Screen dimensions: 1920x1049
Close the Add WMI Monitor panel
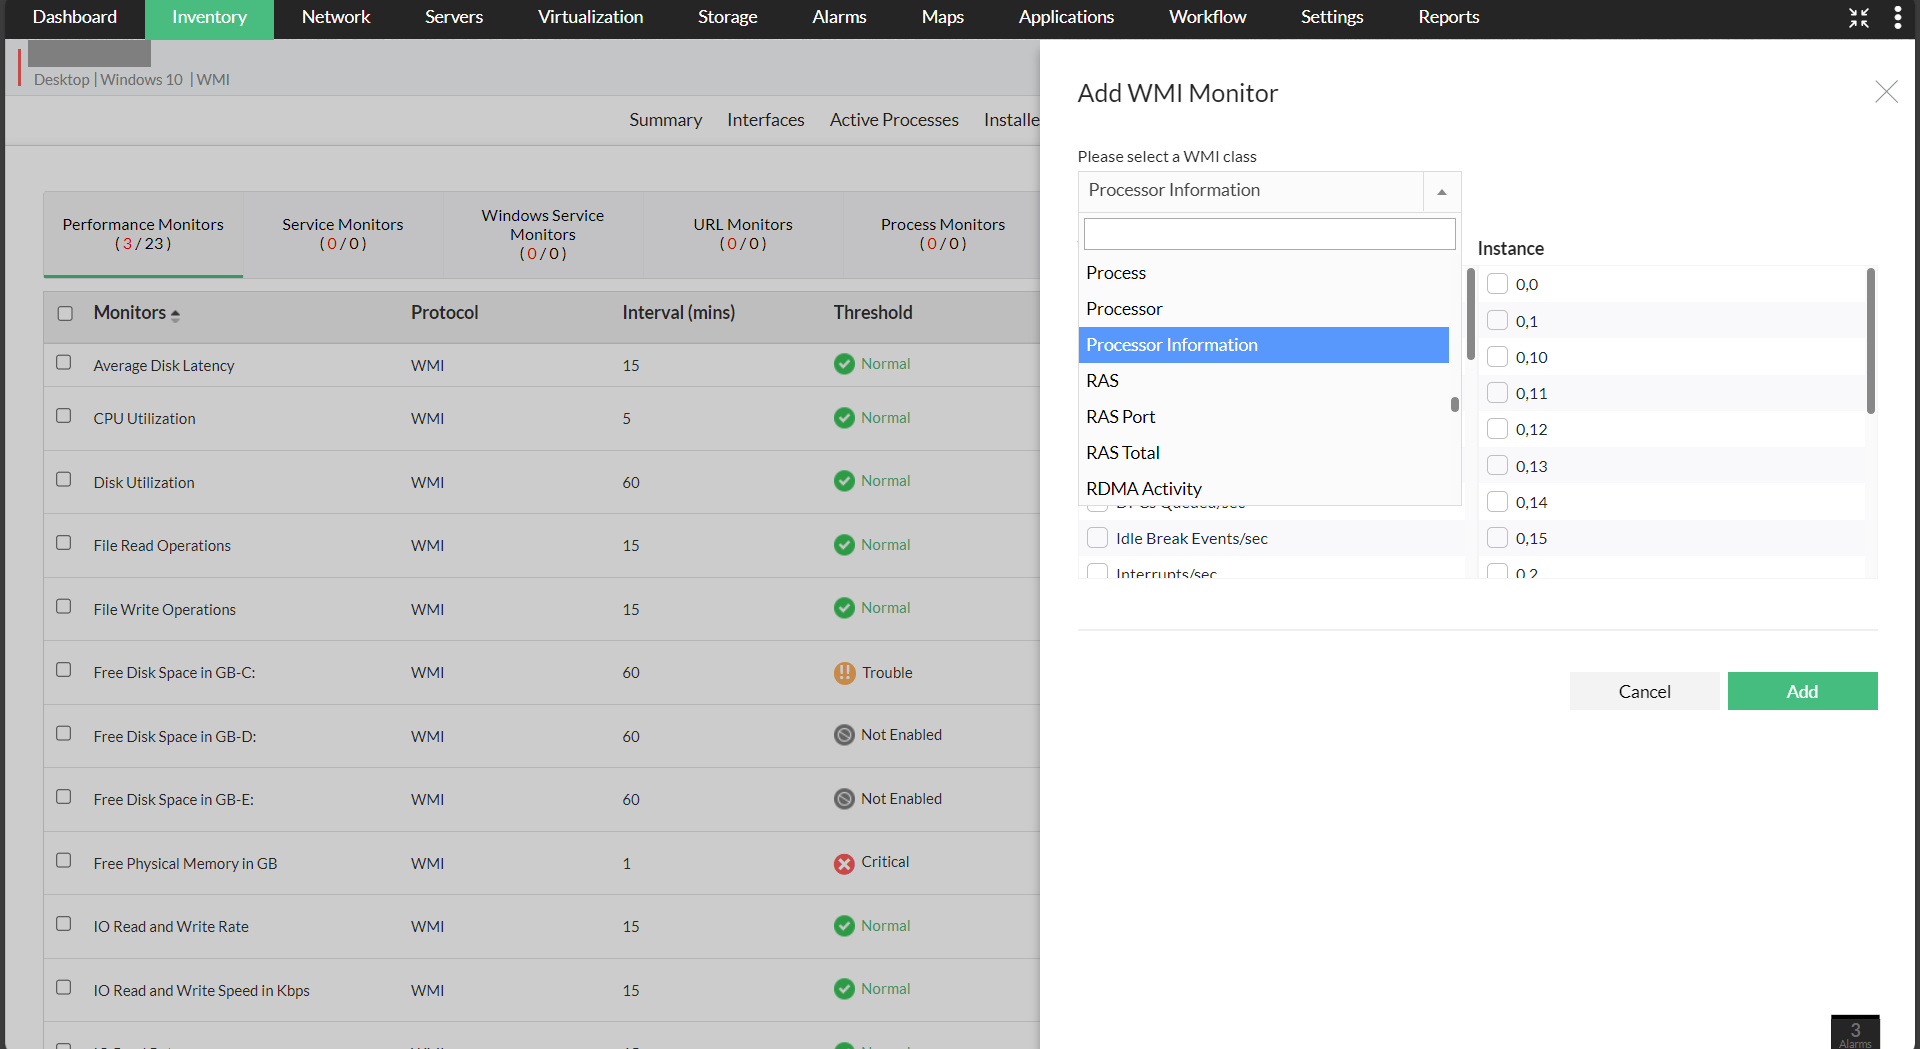(x=1886, y=92)
